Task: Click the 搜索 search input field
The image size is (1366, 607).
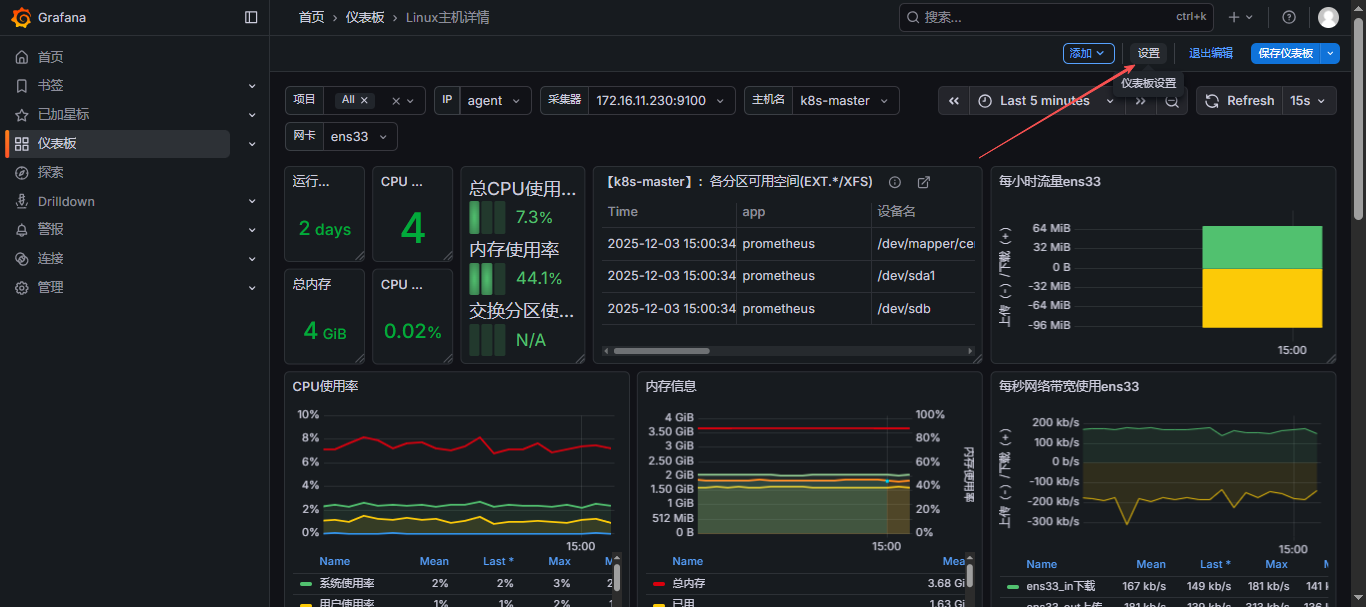Action: click(x=1040, y=17)
